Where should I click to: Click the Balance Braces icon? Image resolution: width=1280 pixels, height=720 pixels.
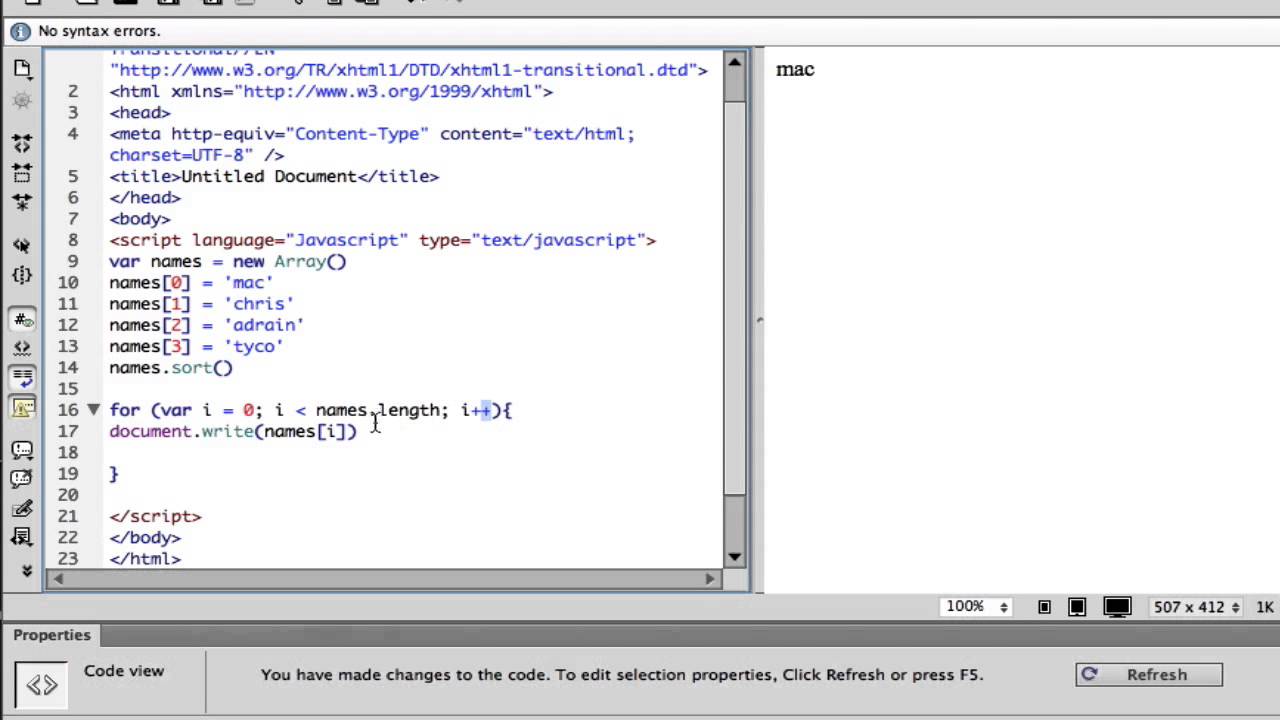22,275
